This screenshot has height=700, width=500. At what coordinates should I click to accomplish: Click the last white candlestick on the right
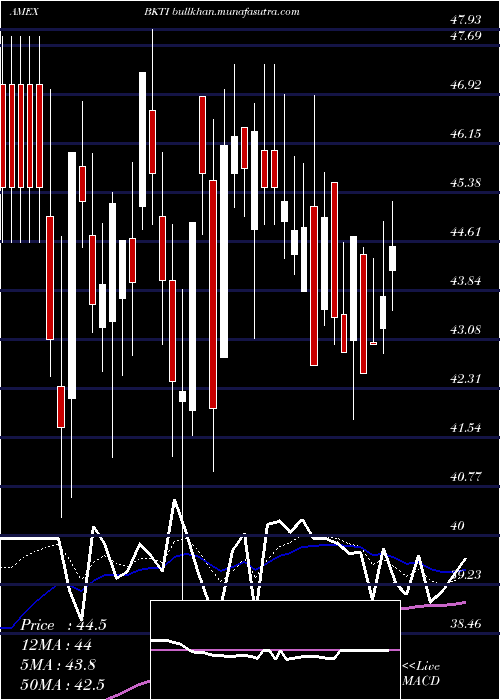click(392, 258)
